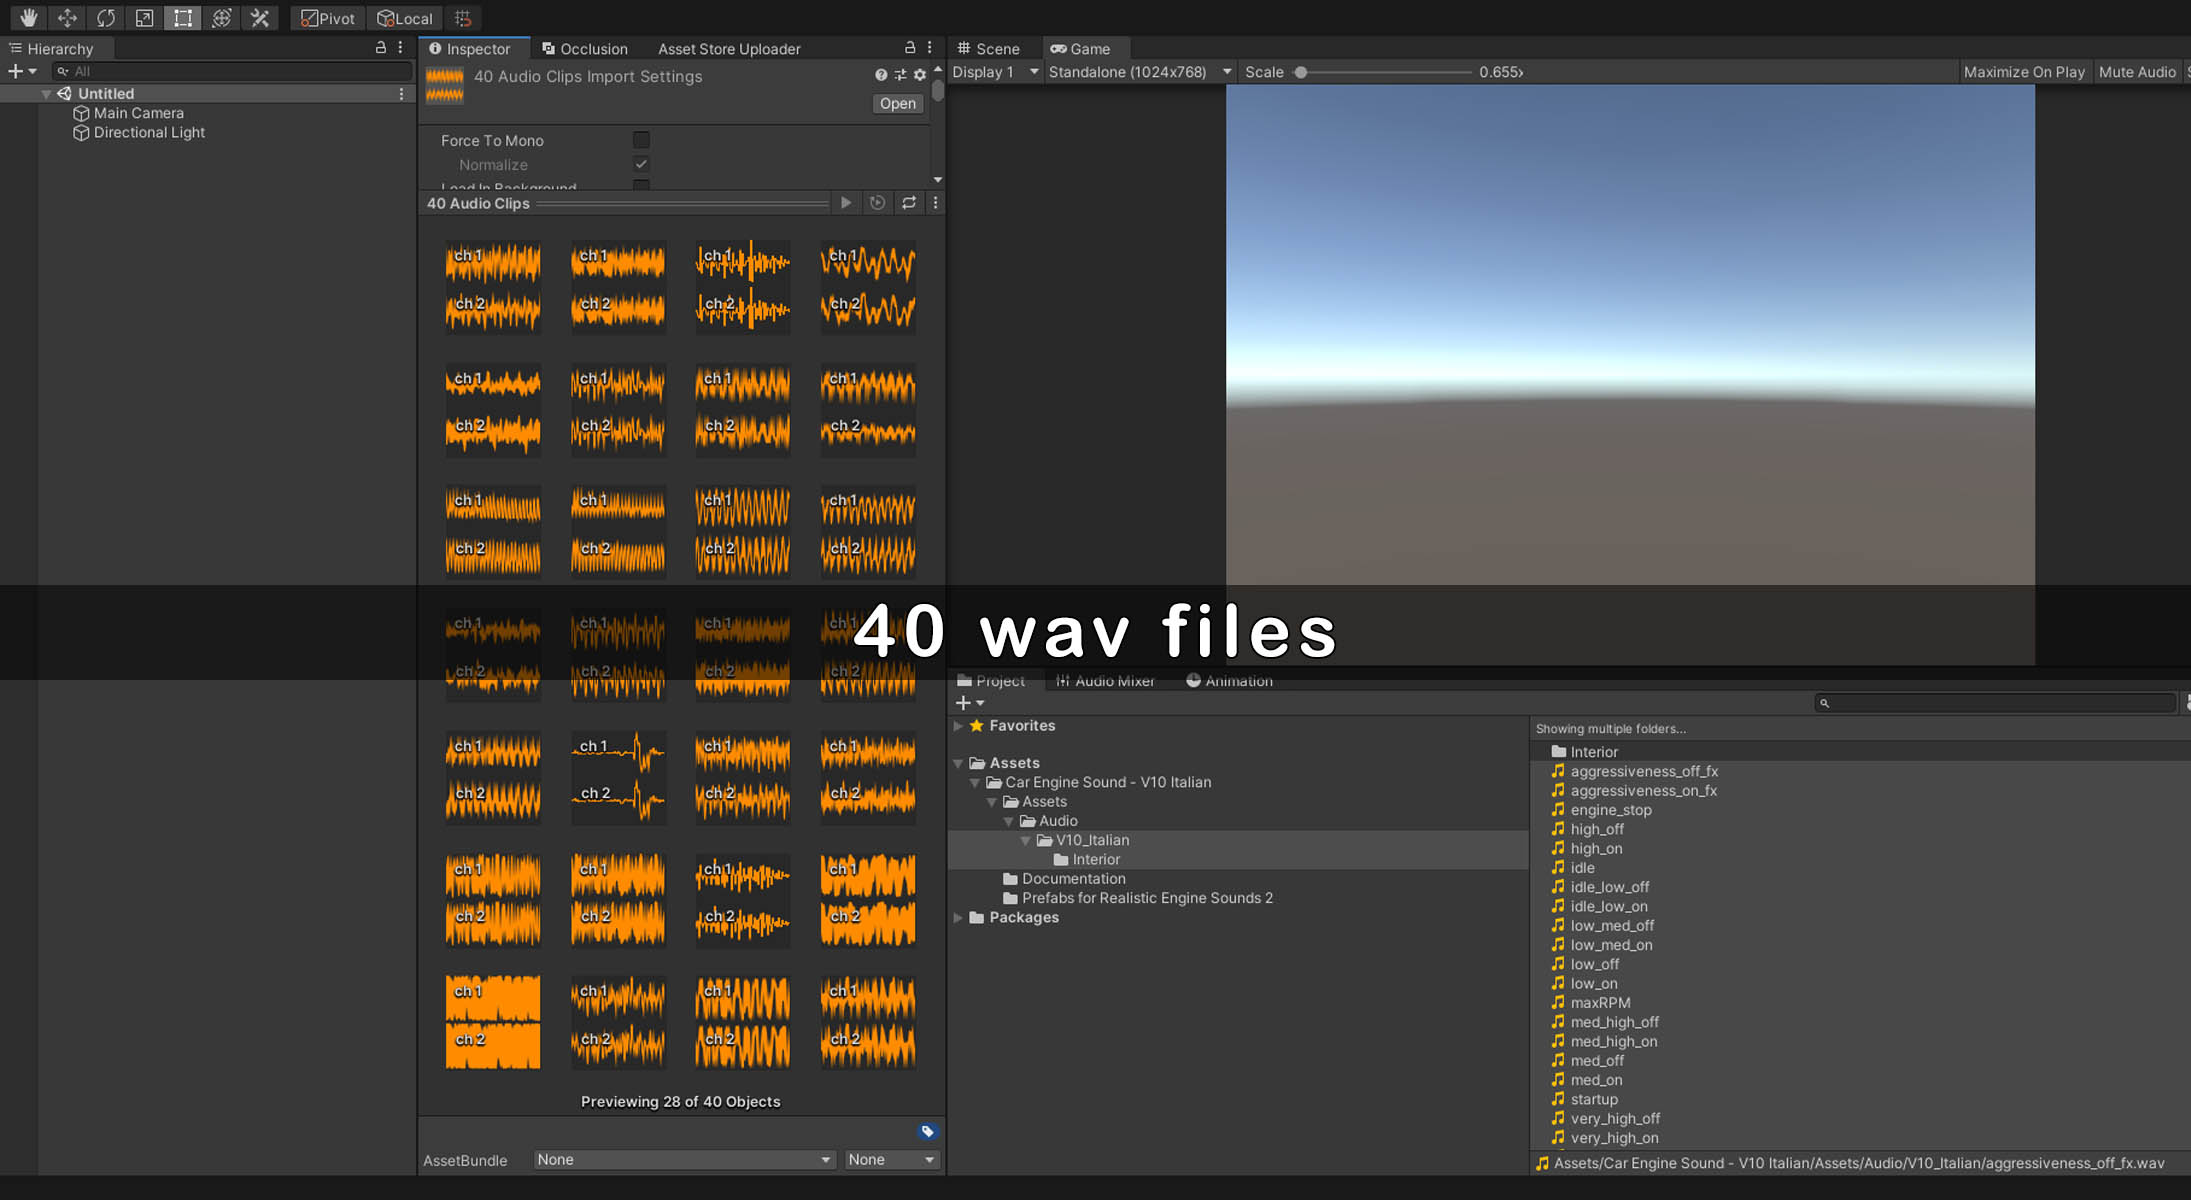
Task: Click the Open button in Inspector
Action: 897,104
